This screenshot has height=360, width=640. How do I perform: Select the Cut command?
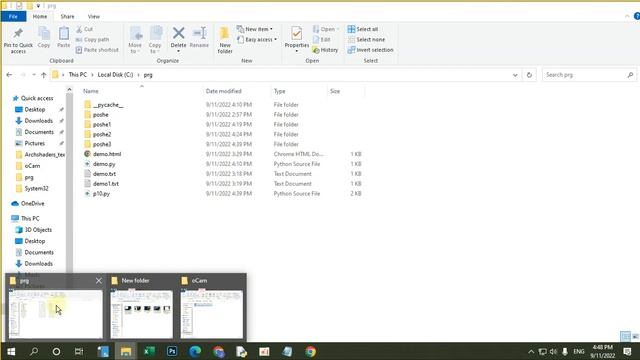(x=84, y=29)
